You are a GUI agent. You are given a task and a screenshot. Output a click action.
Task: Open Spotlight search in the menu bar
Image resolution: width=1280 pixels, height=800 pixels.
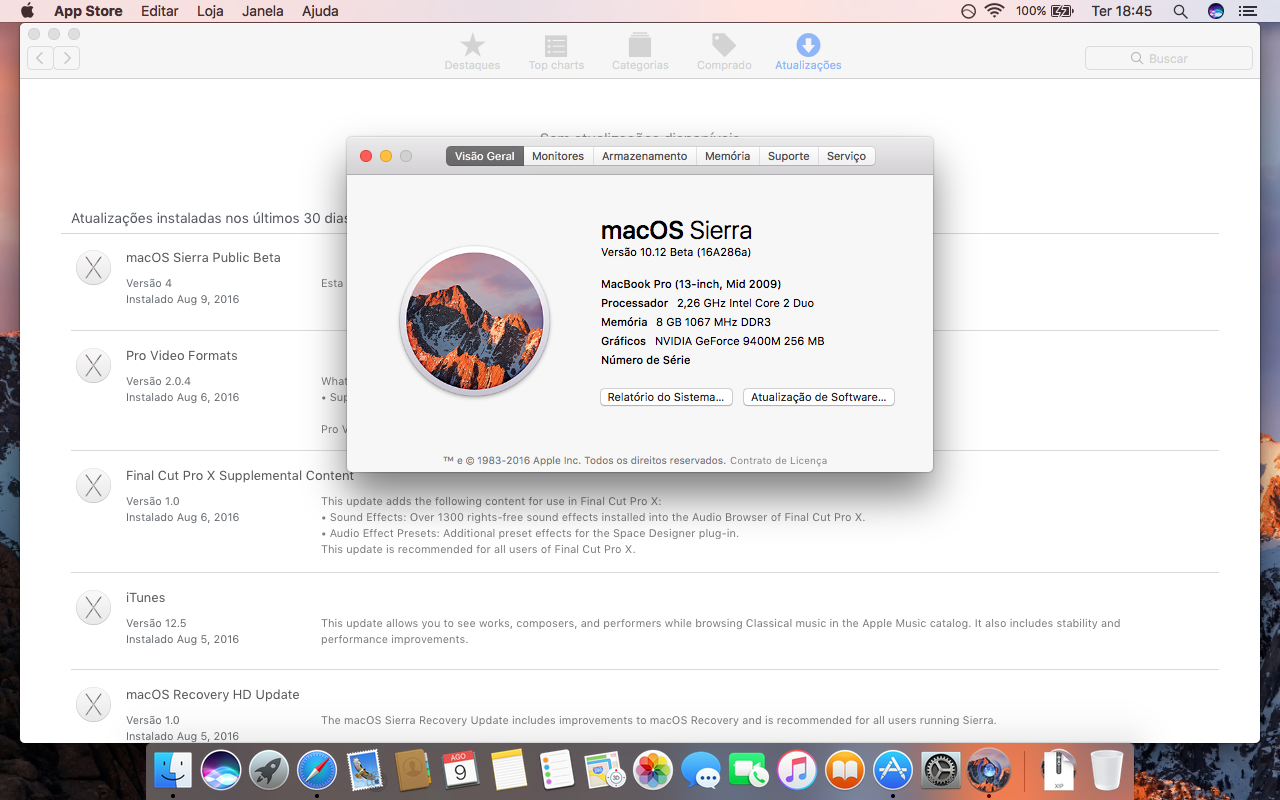(1180, 11)
